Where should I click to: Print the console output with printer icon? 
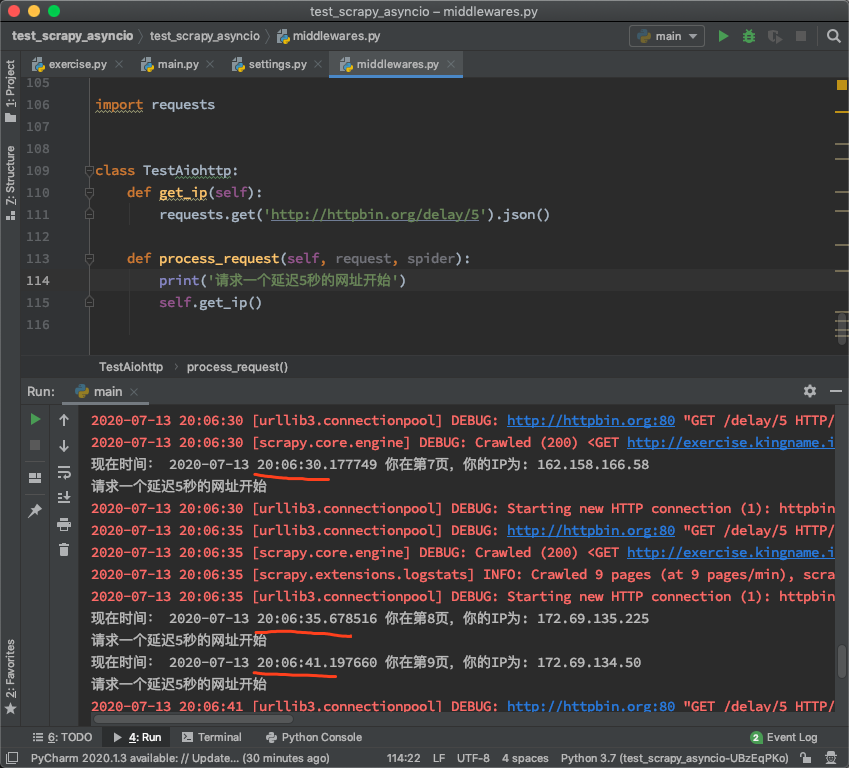[64, 524]
